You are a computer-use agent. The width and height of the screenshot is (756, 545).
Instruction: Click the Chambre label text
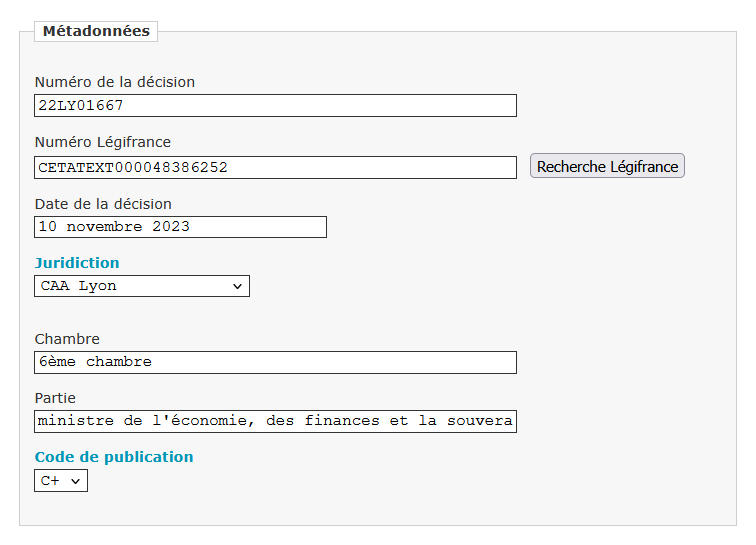coord(67,339)
